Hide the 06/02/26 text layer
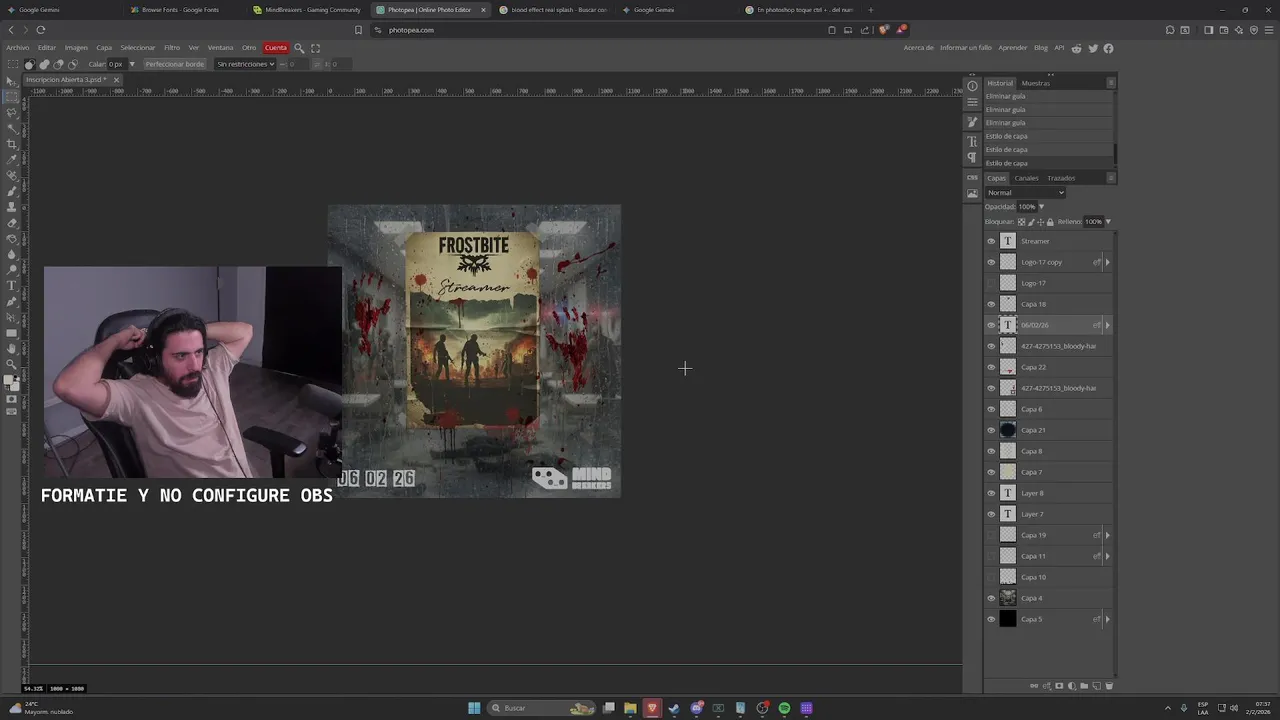 (x=991, y=325)
